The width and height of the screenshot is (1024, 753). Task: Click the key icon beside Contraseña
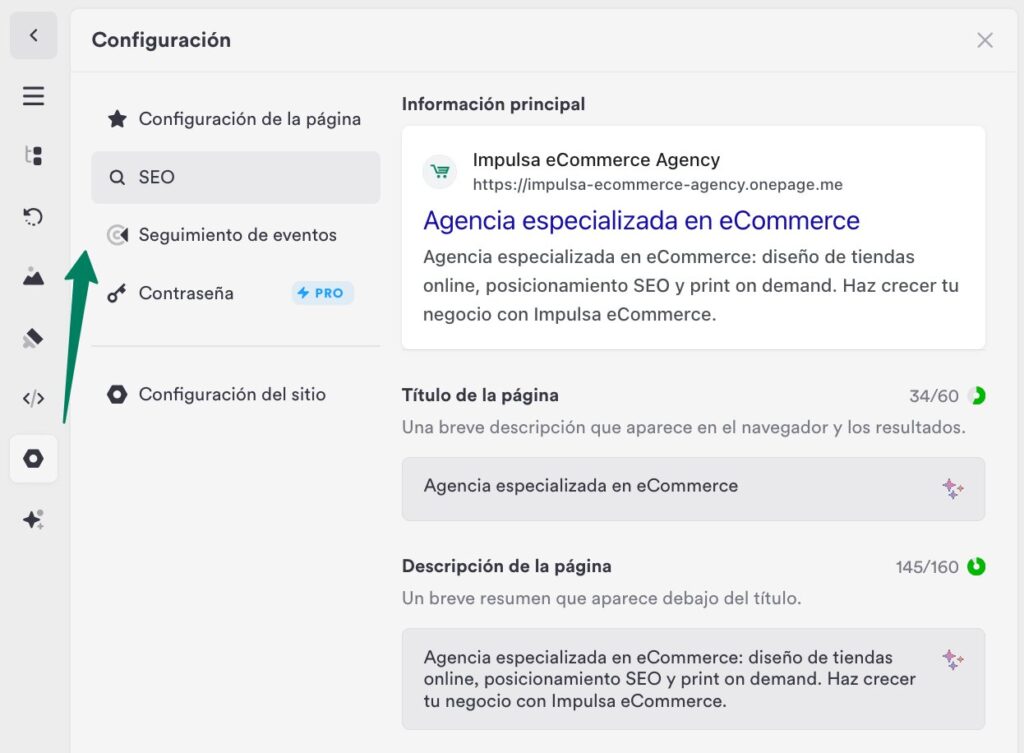click(x=117, y=293)
